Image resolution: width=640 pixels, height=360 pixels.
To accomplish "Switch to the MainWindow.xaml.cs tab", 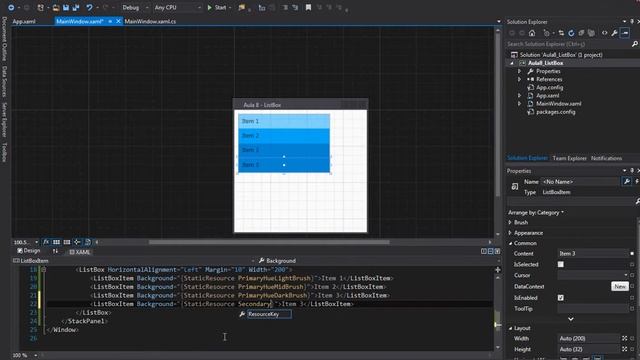I will click(150, 21).
